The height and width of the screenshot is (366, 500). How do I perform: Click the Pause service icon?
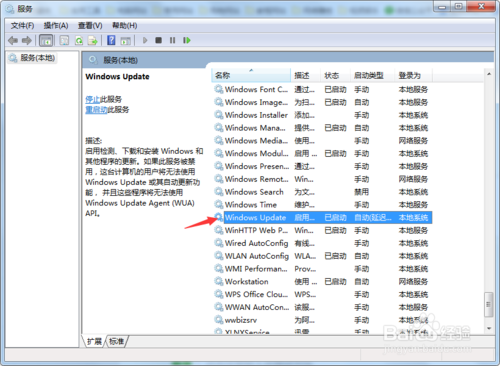coord(172,40)
